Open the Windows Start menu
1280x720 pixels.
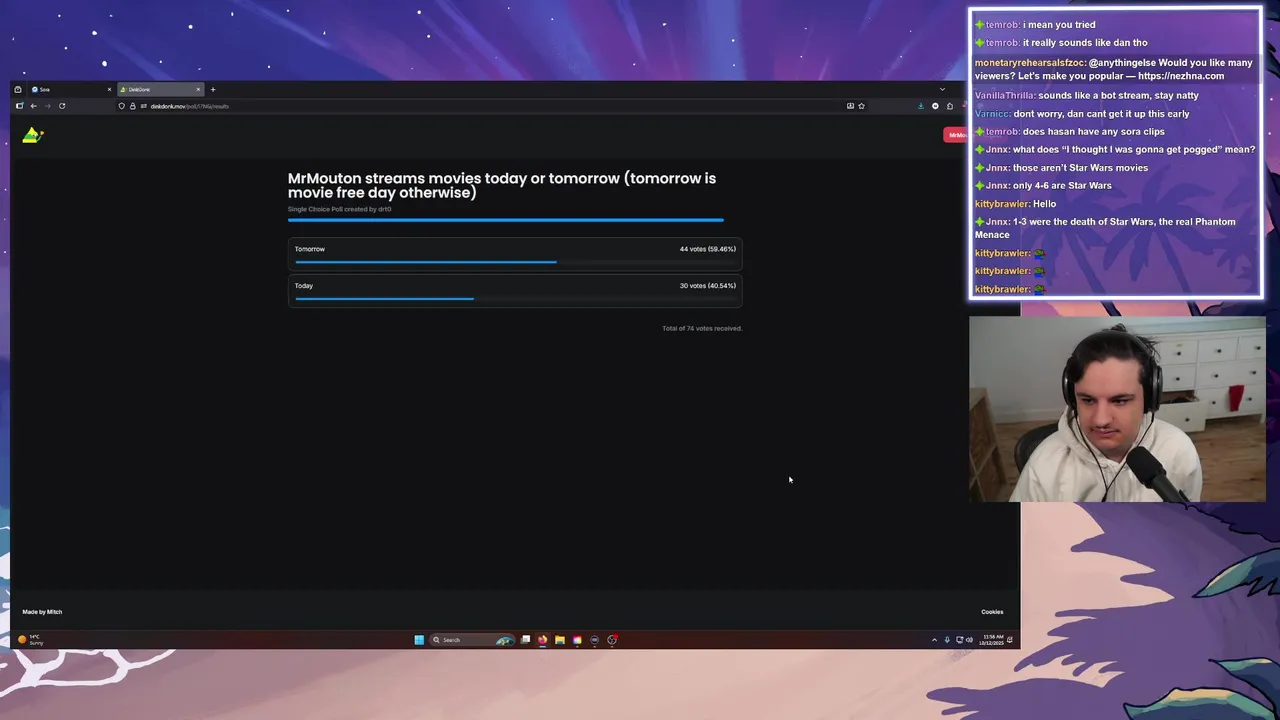(419, 640)
